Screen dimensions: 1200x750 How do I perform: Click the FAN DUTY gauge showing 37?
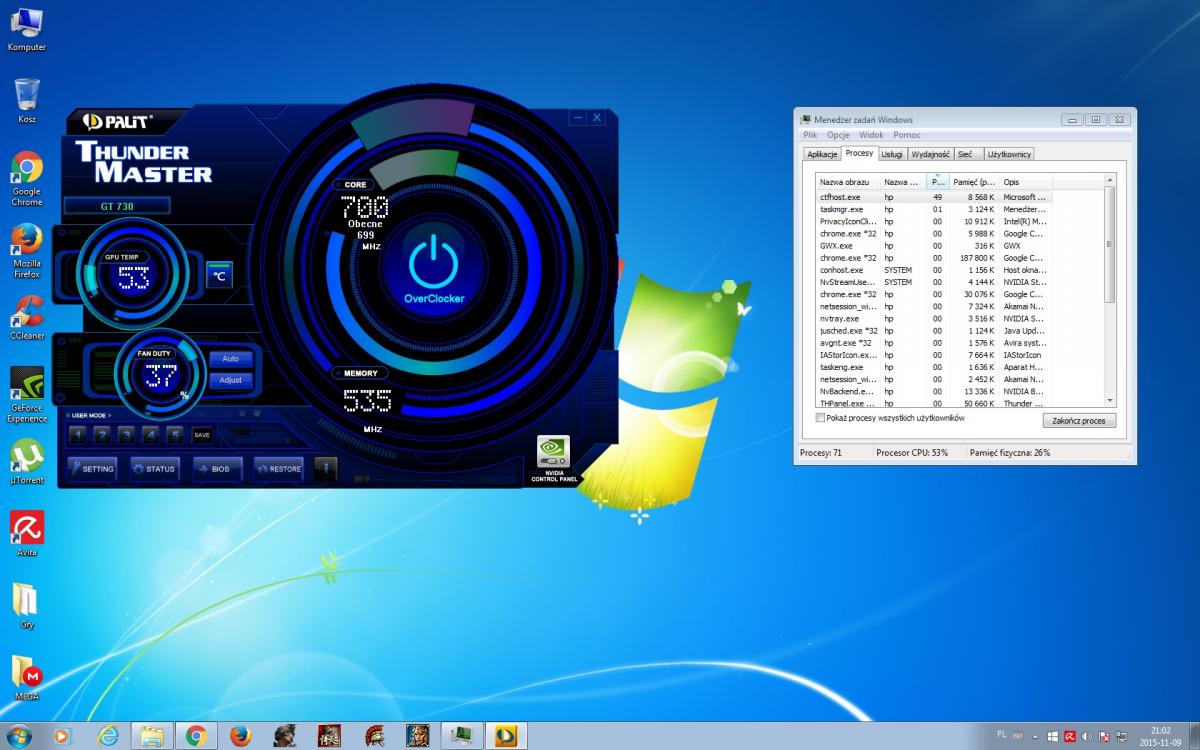click(158, 375)
